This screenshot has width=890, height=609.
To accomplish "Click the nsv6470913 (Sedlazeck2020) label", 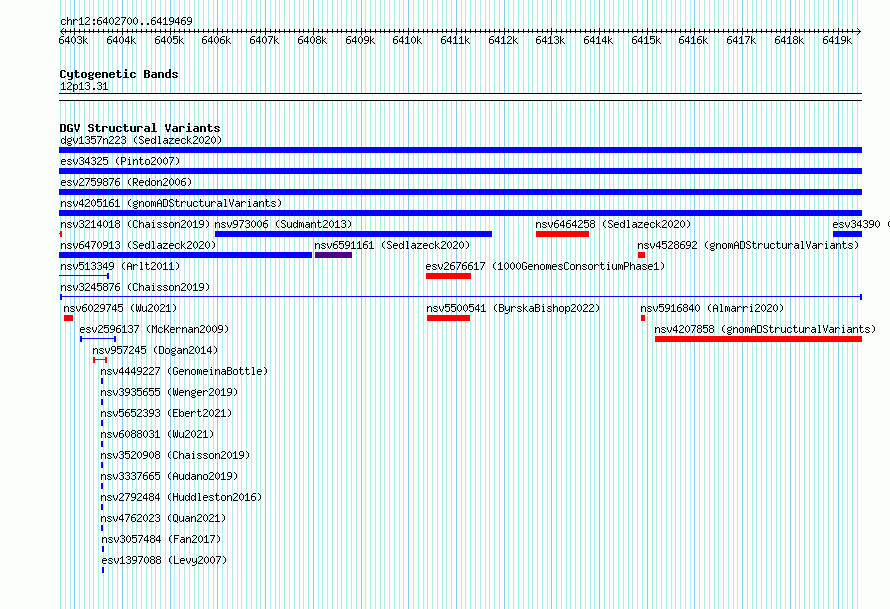I will [138, 245].
